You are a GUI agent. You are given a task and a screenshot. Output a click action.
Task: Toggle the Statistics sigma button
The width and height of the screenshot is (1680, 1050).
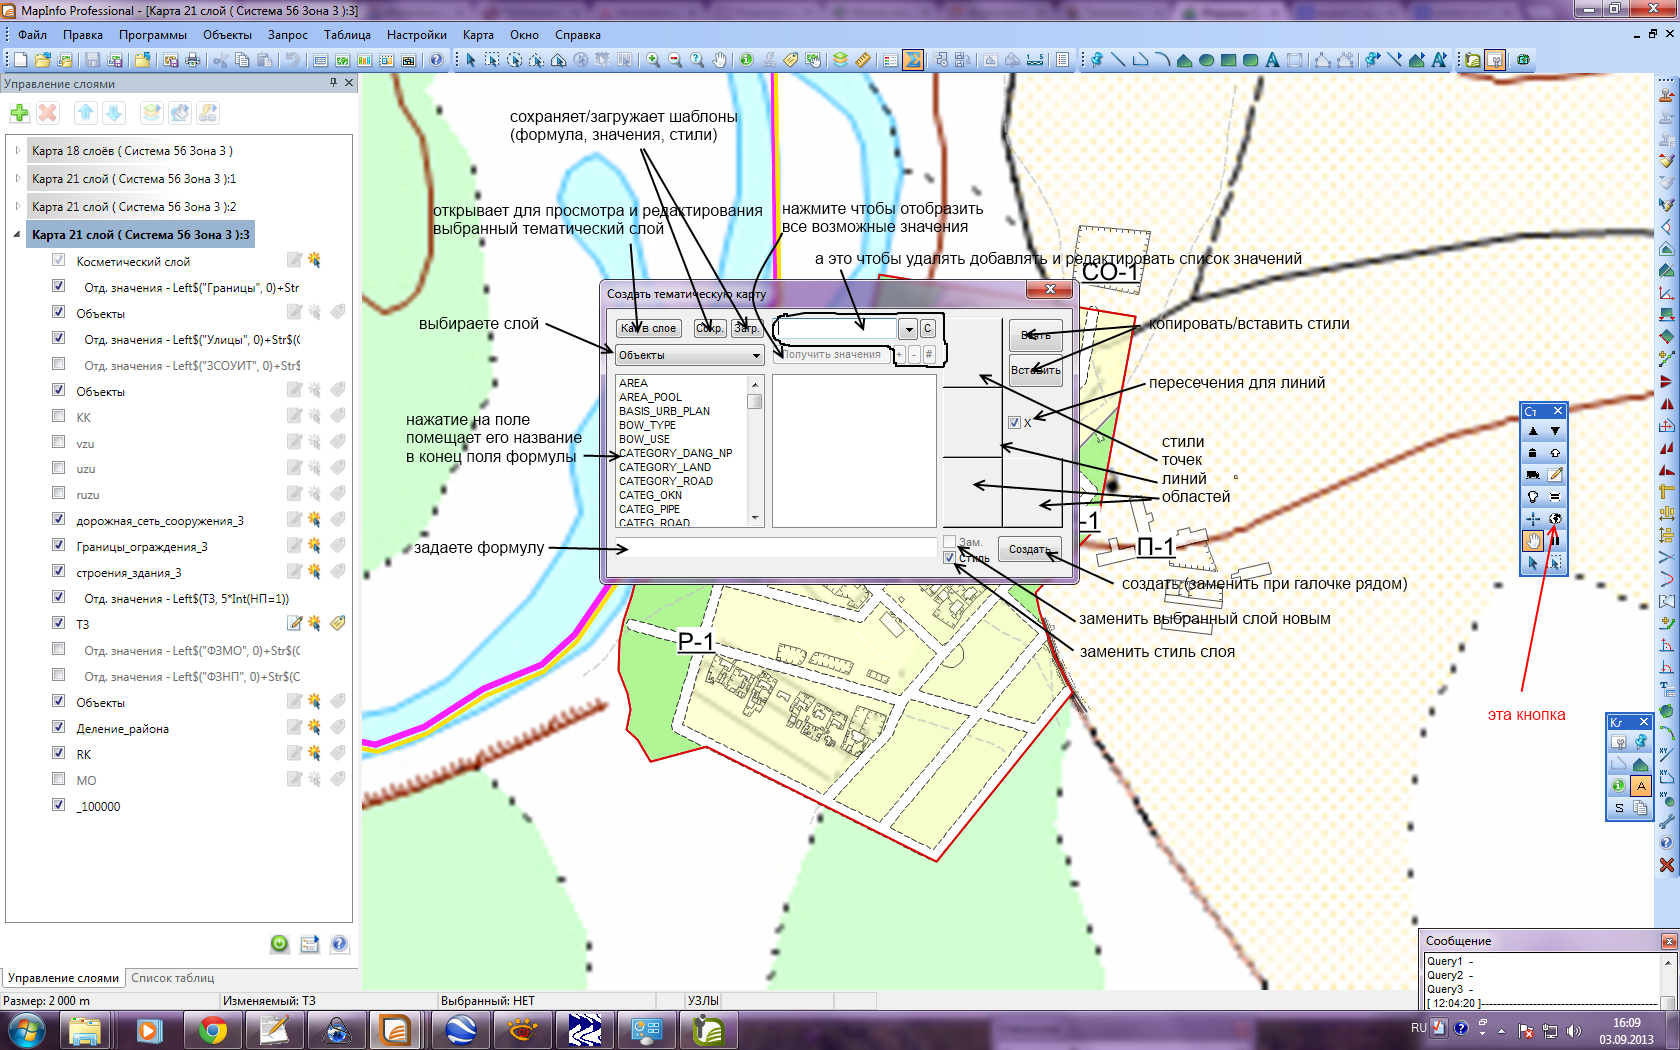point(912,60)
